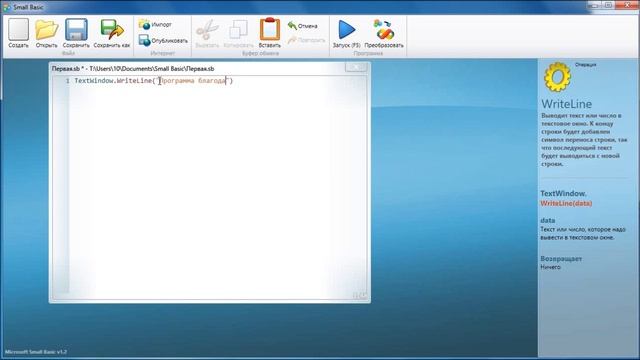This screenshot has height=360, width=640.
Task: Redo with the Повторить arrow
Action: pyautogui.click(x=307, y=40)
